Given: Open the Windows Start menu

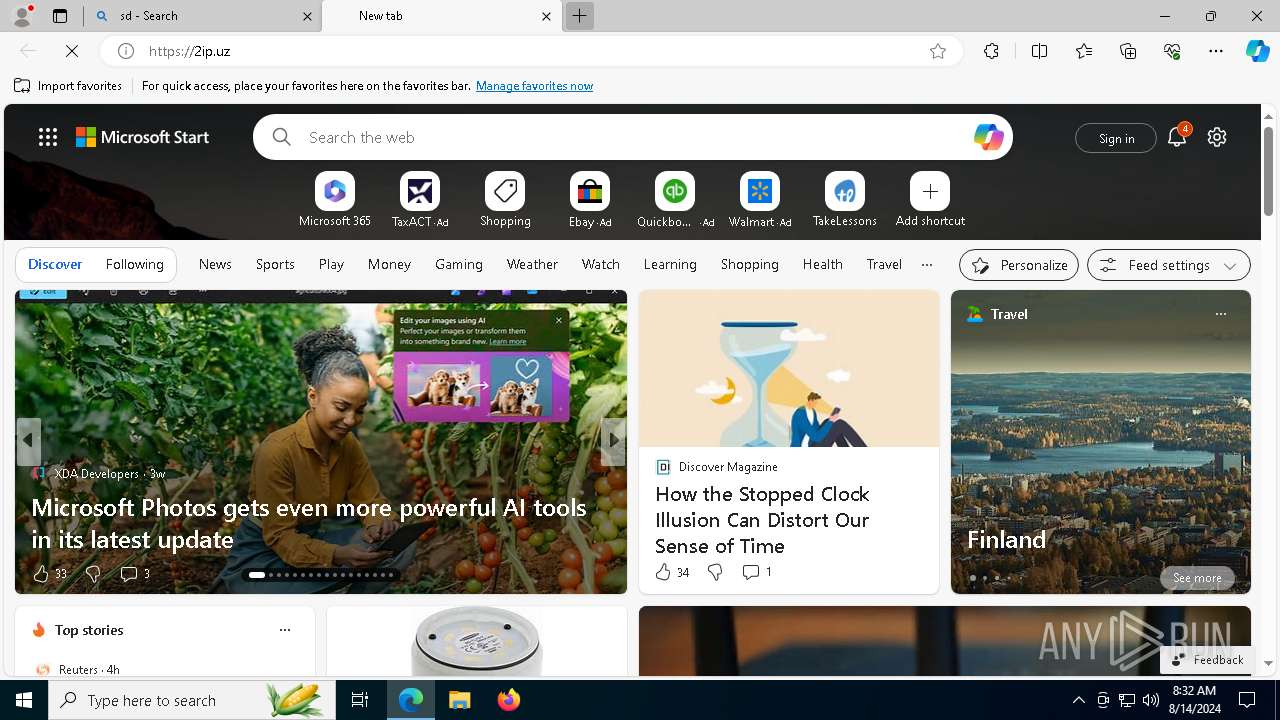Looking at the screenshot, I should point(24,700).
